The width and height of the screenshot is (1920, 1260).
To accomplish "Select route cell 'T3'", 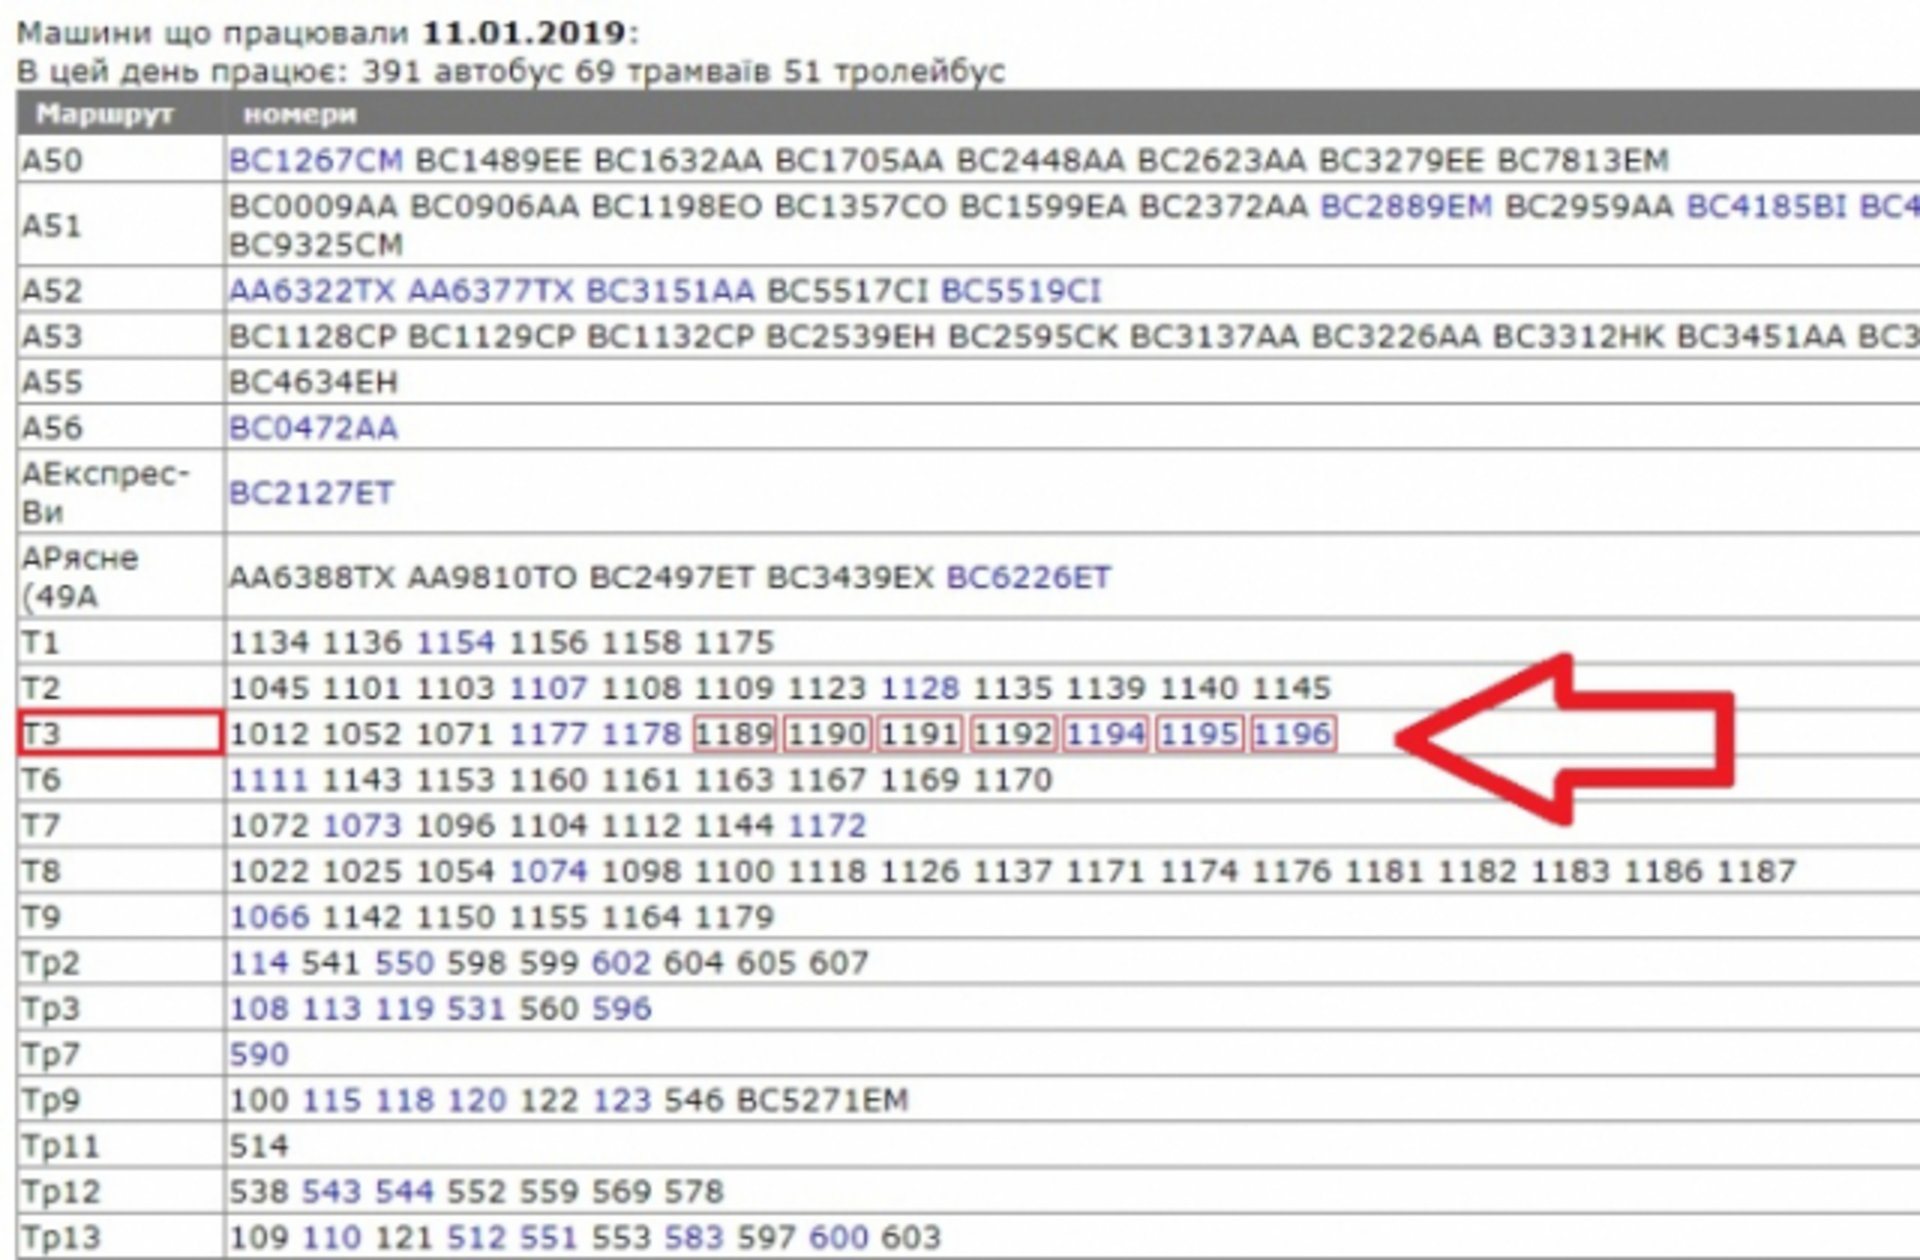I will (x=120, y=734).
